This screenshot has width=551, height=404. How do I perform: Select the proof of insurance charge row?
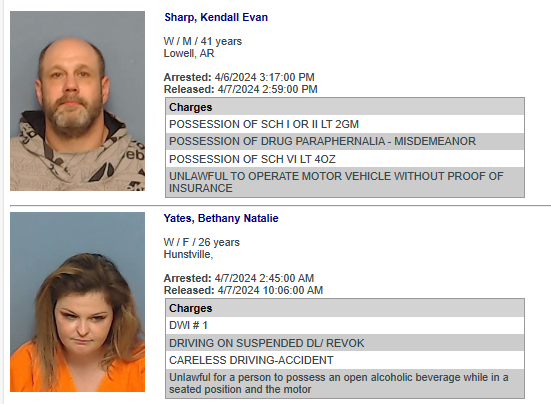point(345,182)
